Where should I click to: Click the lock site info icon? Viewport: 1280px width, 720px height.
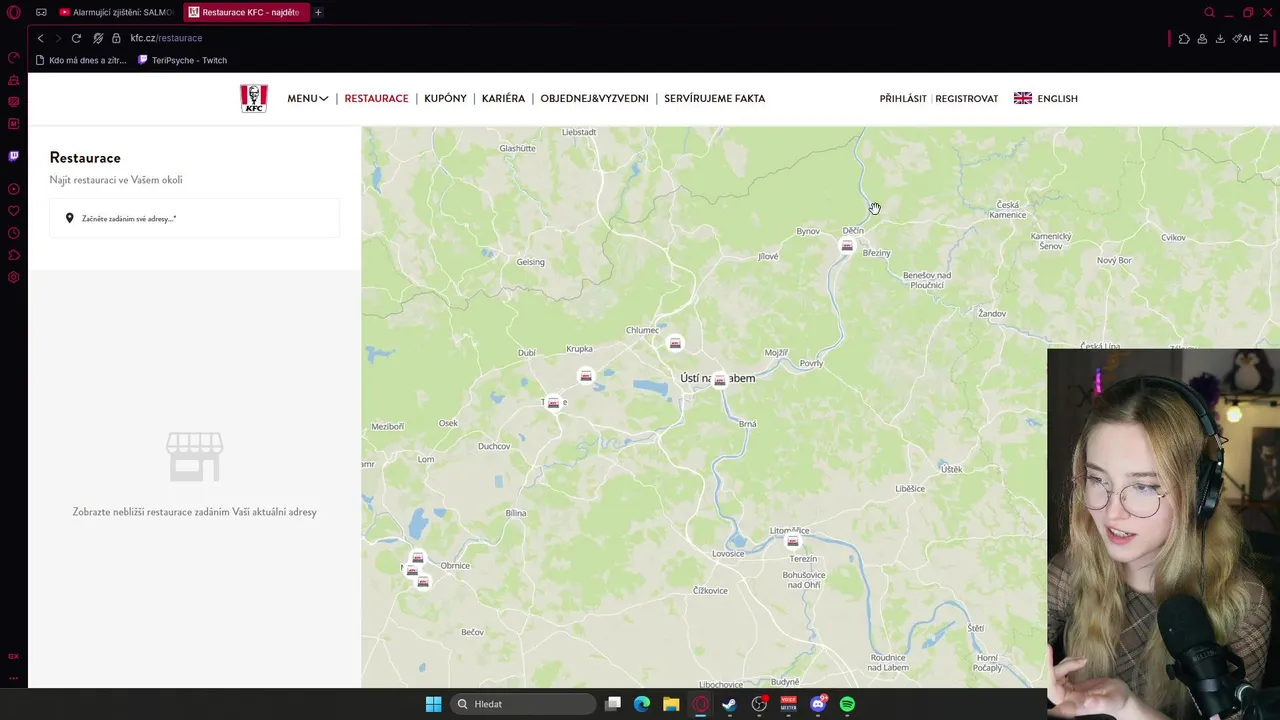tap(116, 38)
